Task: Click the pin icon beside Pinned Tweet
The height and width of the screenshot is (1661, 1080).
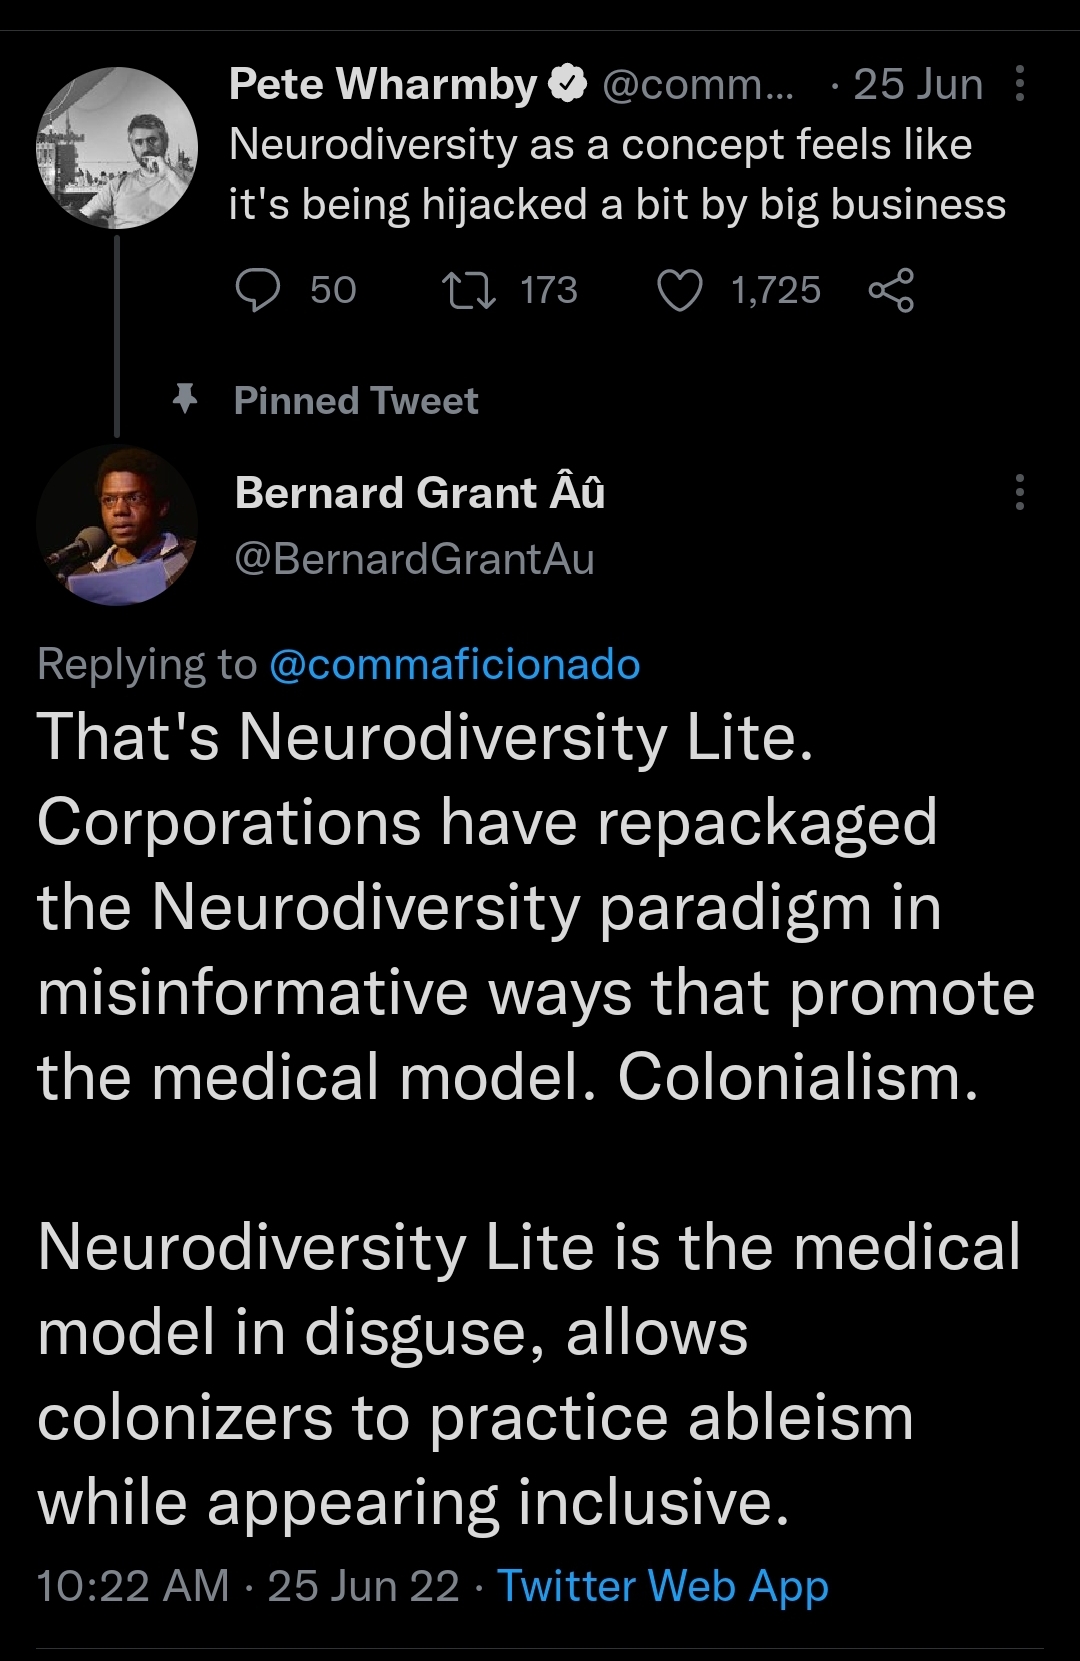Action: click(184, 400)
